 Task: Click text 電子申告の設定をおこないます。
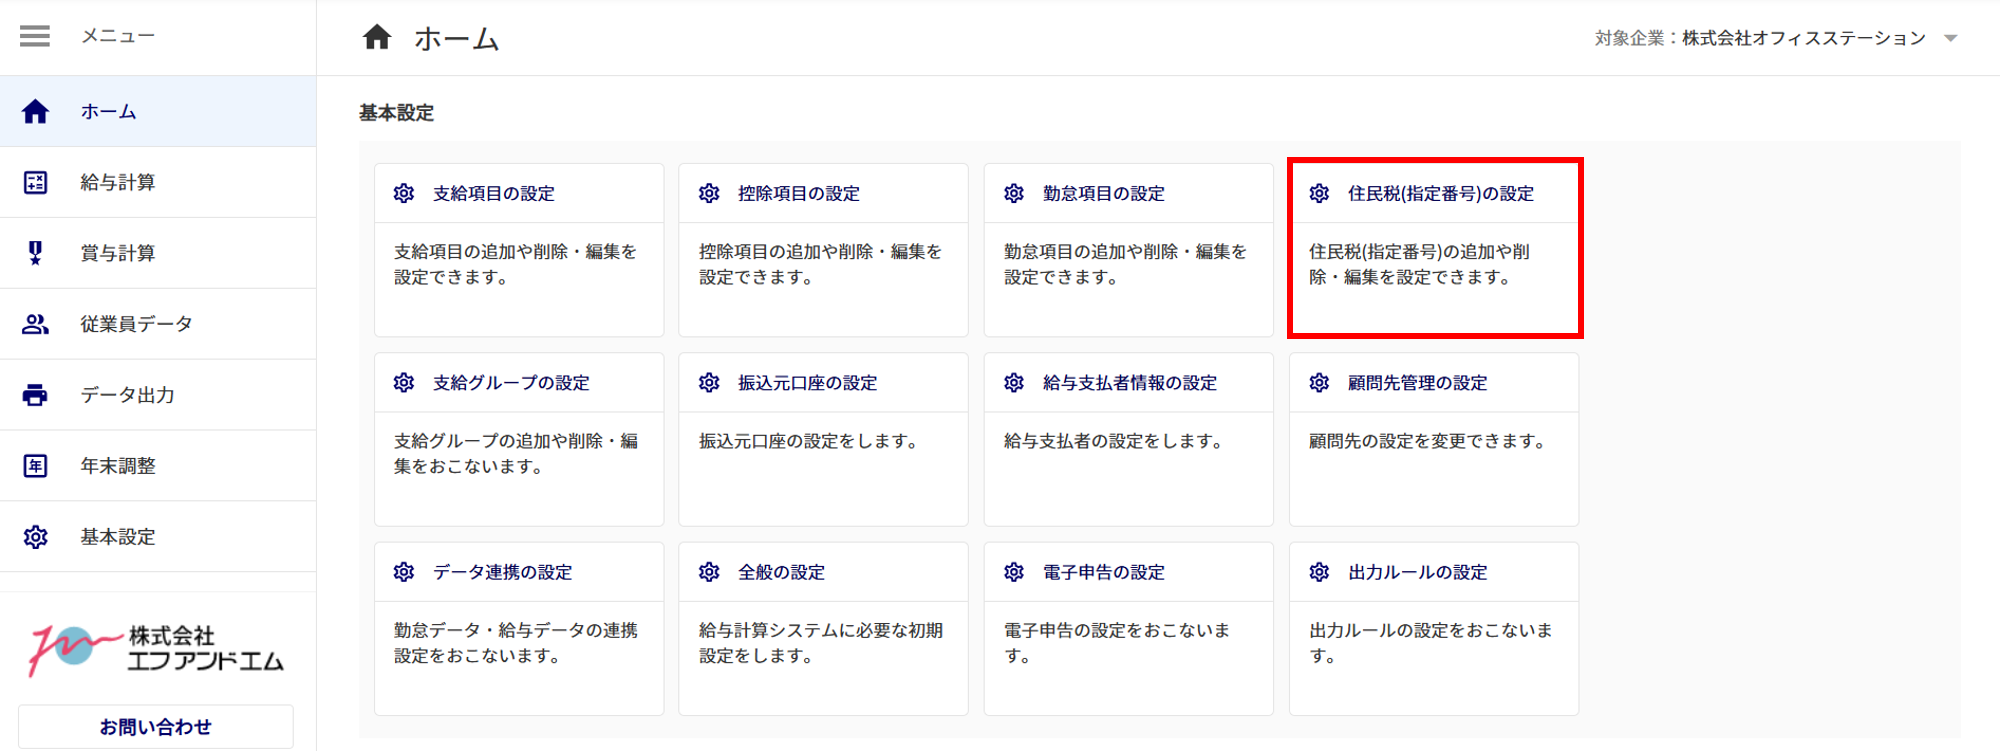(1117, 643)
